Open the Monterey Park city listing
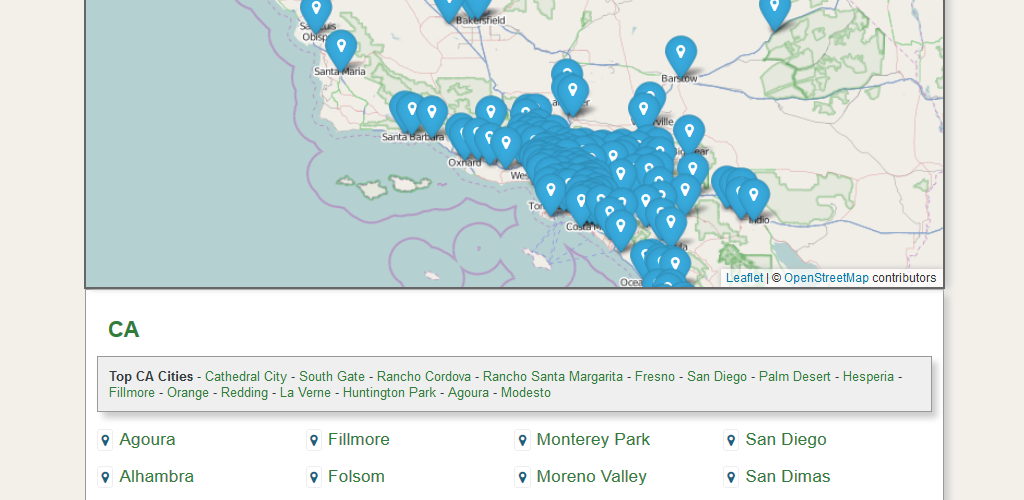The image size is (1024, 500). [593, 440]
